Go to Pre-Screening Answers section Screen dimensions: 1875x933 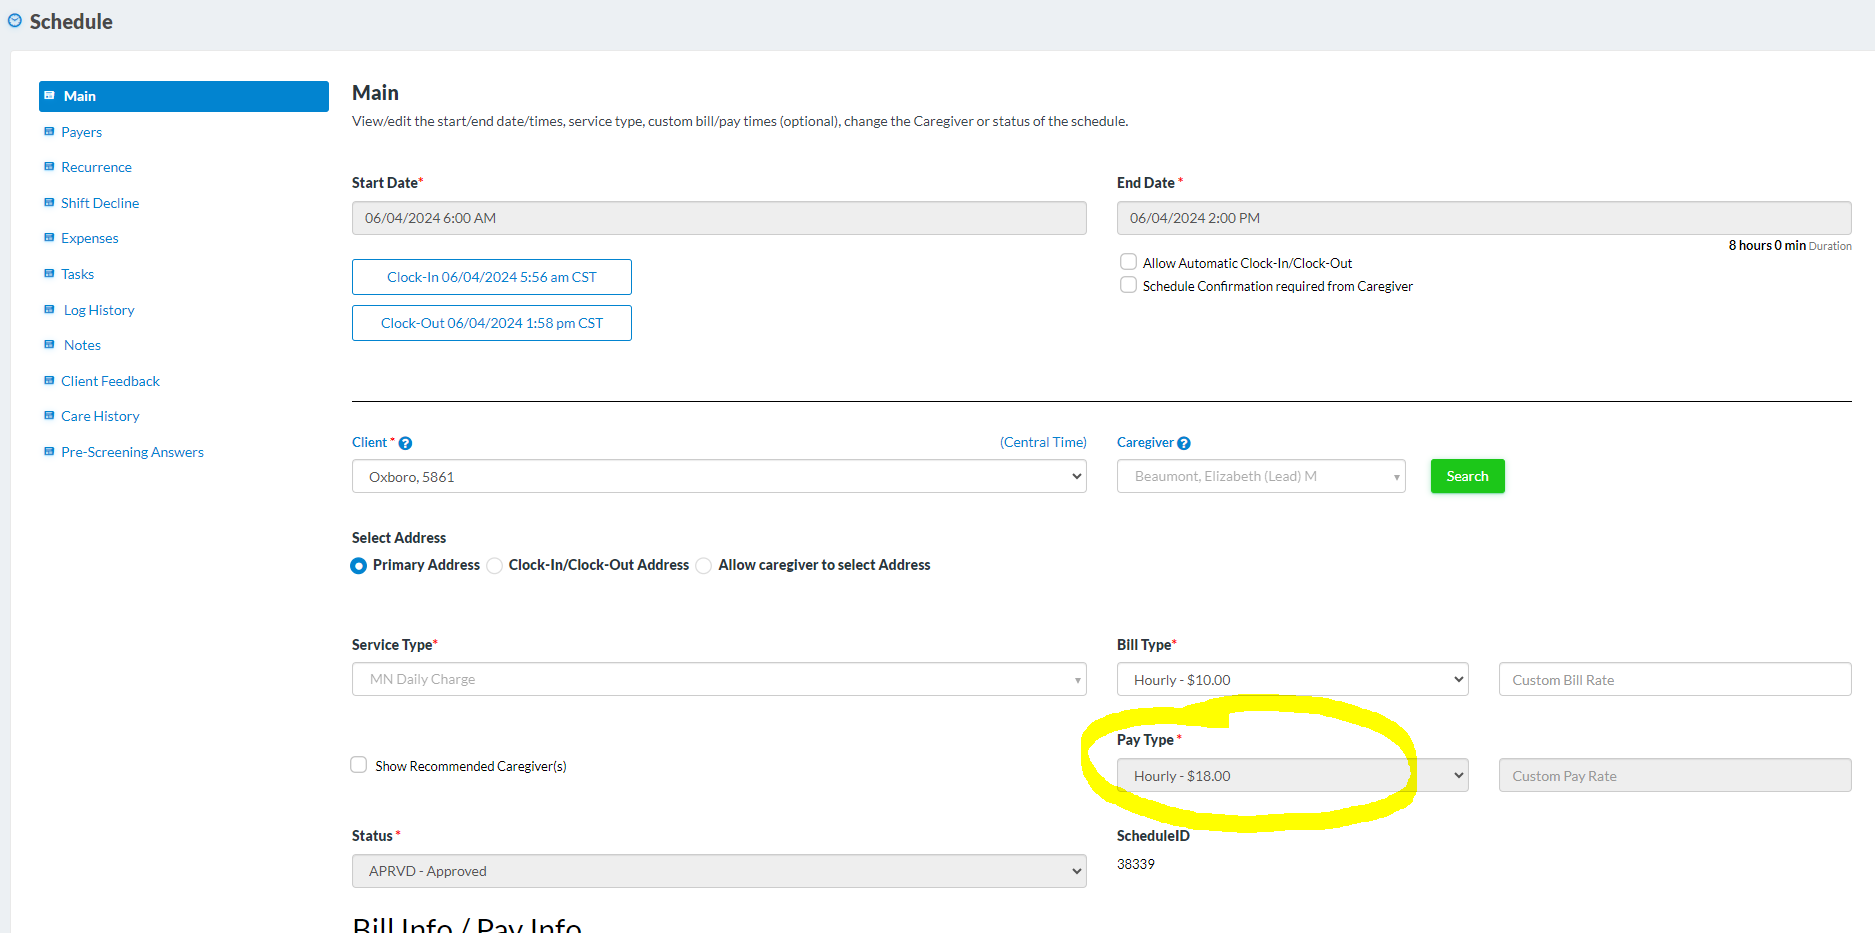(132, 452)
